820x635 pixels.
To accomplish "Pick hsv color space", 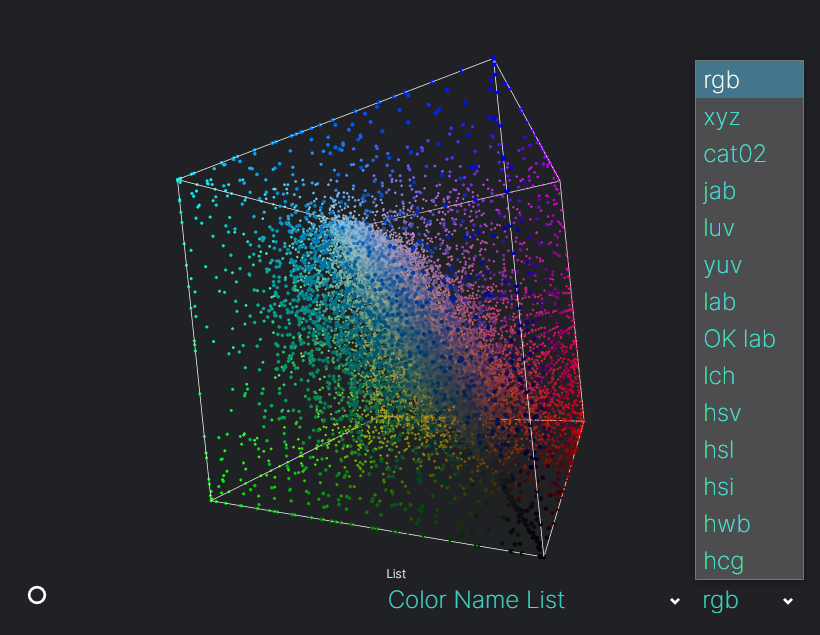I will click(x=749, y=413).
